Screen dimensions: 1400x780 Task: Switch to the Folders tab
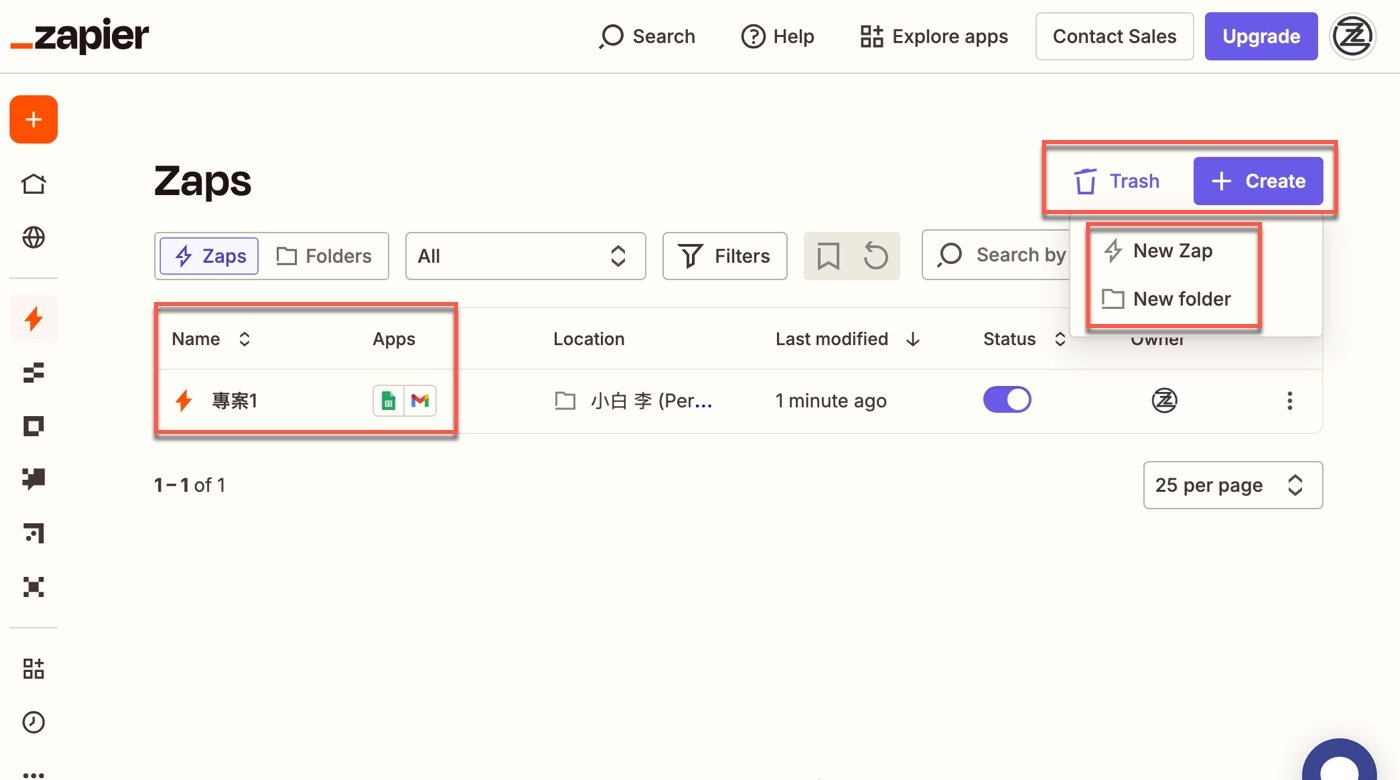click(324, 256)
